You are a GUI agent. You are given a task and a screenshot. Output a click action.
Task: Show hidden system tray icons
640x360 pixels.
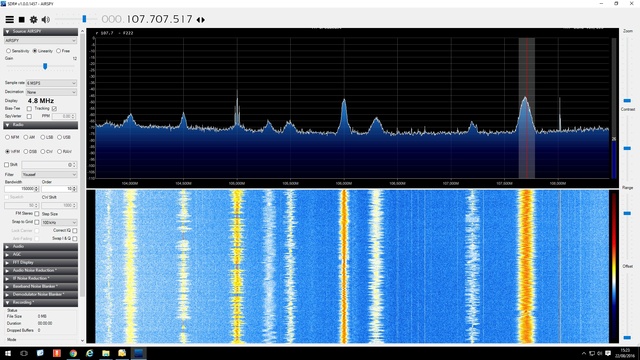coord(584,353)
